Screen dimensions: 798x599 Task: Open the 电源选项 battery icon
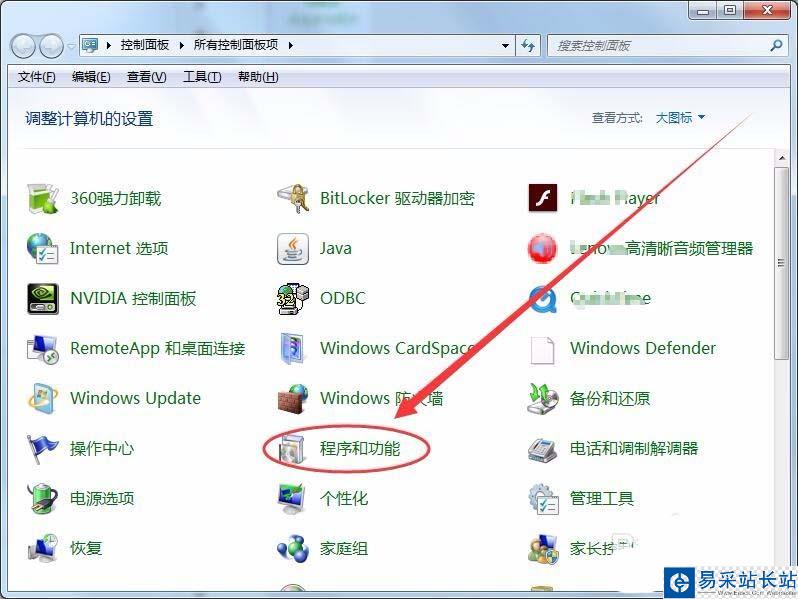(43, 499)
